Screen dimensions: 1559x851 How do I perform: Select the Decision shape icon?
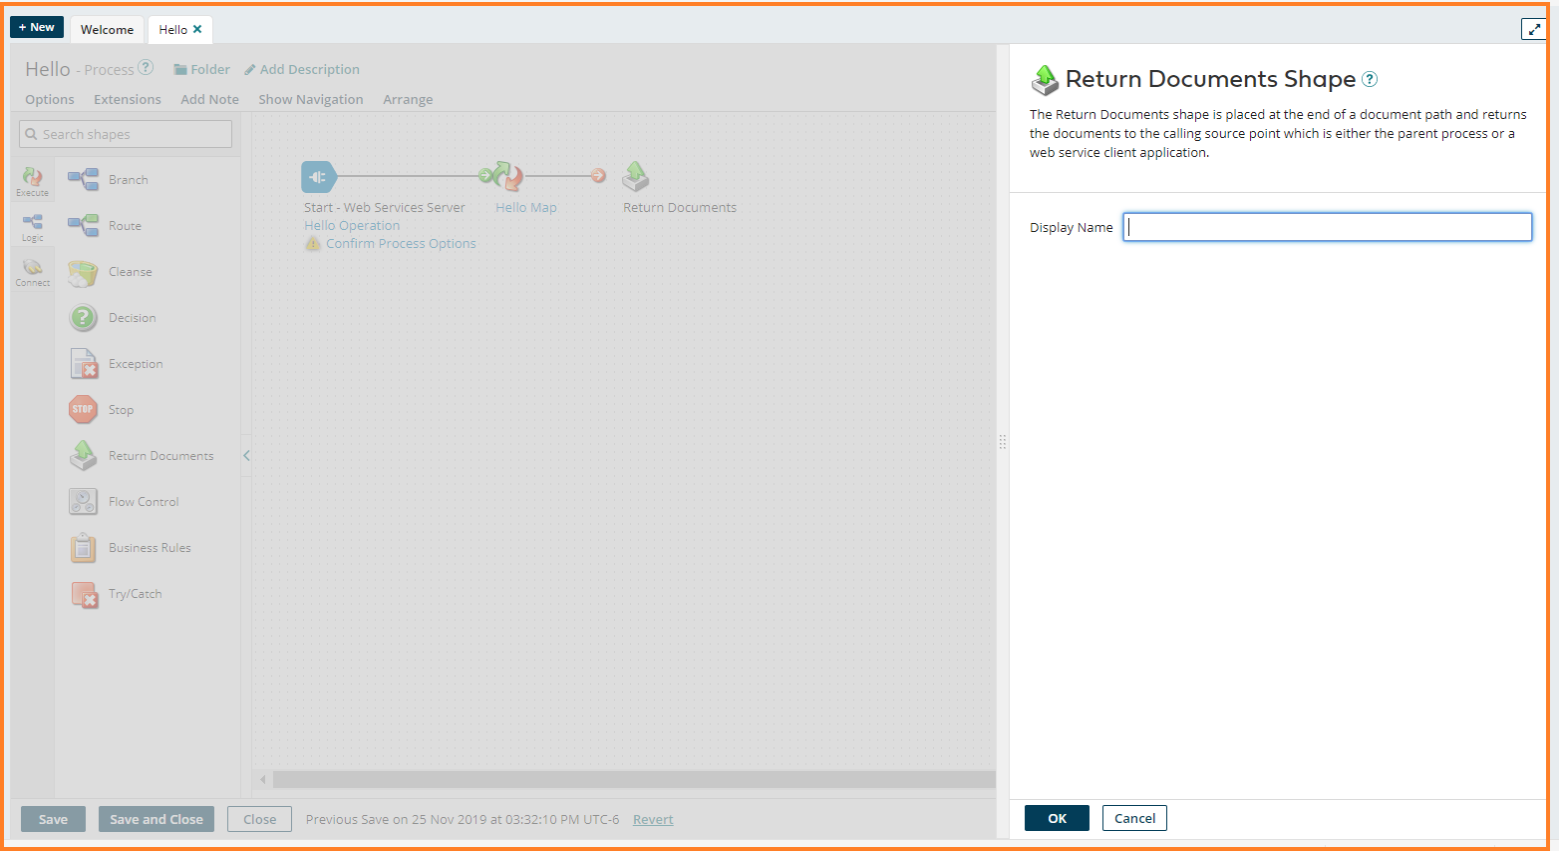point(83,318)
